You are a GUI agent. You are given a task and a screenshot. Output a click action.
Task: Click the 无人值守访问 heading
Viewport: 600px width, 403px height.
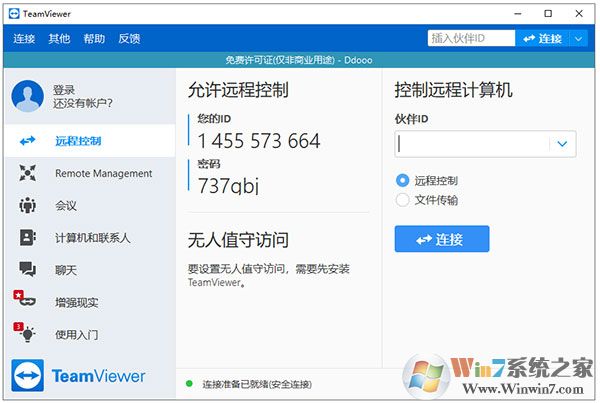click(238, 240)
